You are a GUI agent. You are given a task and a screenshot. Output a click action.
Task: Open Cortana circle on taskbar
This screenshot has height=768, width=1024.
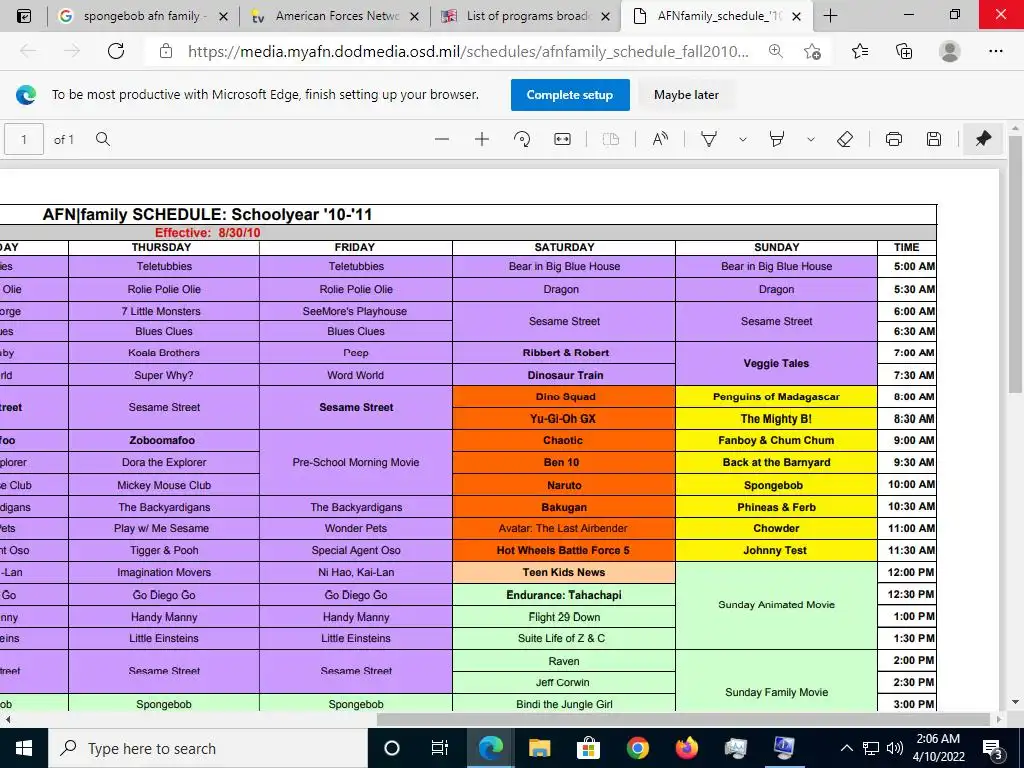[392, 748]
